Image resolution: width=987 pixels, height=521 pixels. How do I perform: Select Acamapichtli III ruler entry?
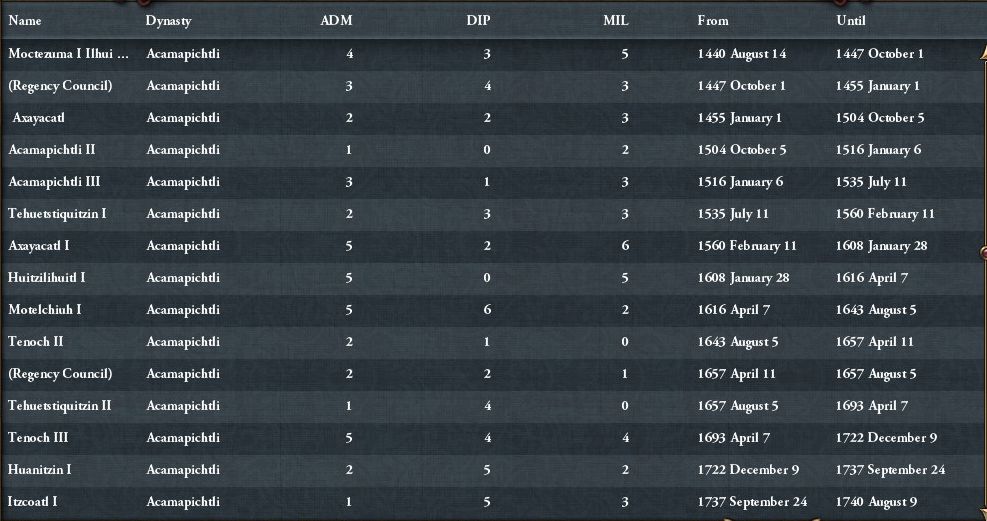[54, 182]
